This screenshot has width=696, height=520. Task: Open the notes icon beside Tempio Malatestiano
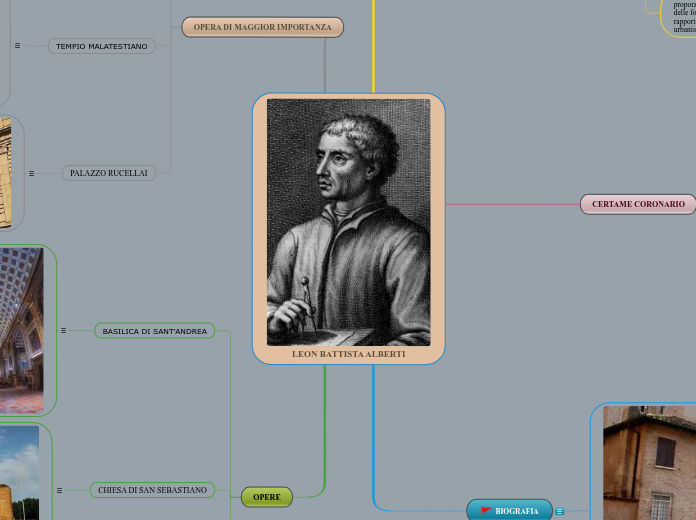click(17, 45)
